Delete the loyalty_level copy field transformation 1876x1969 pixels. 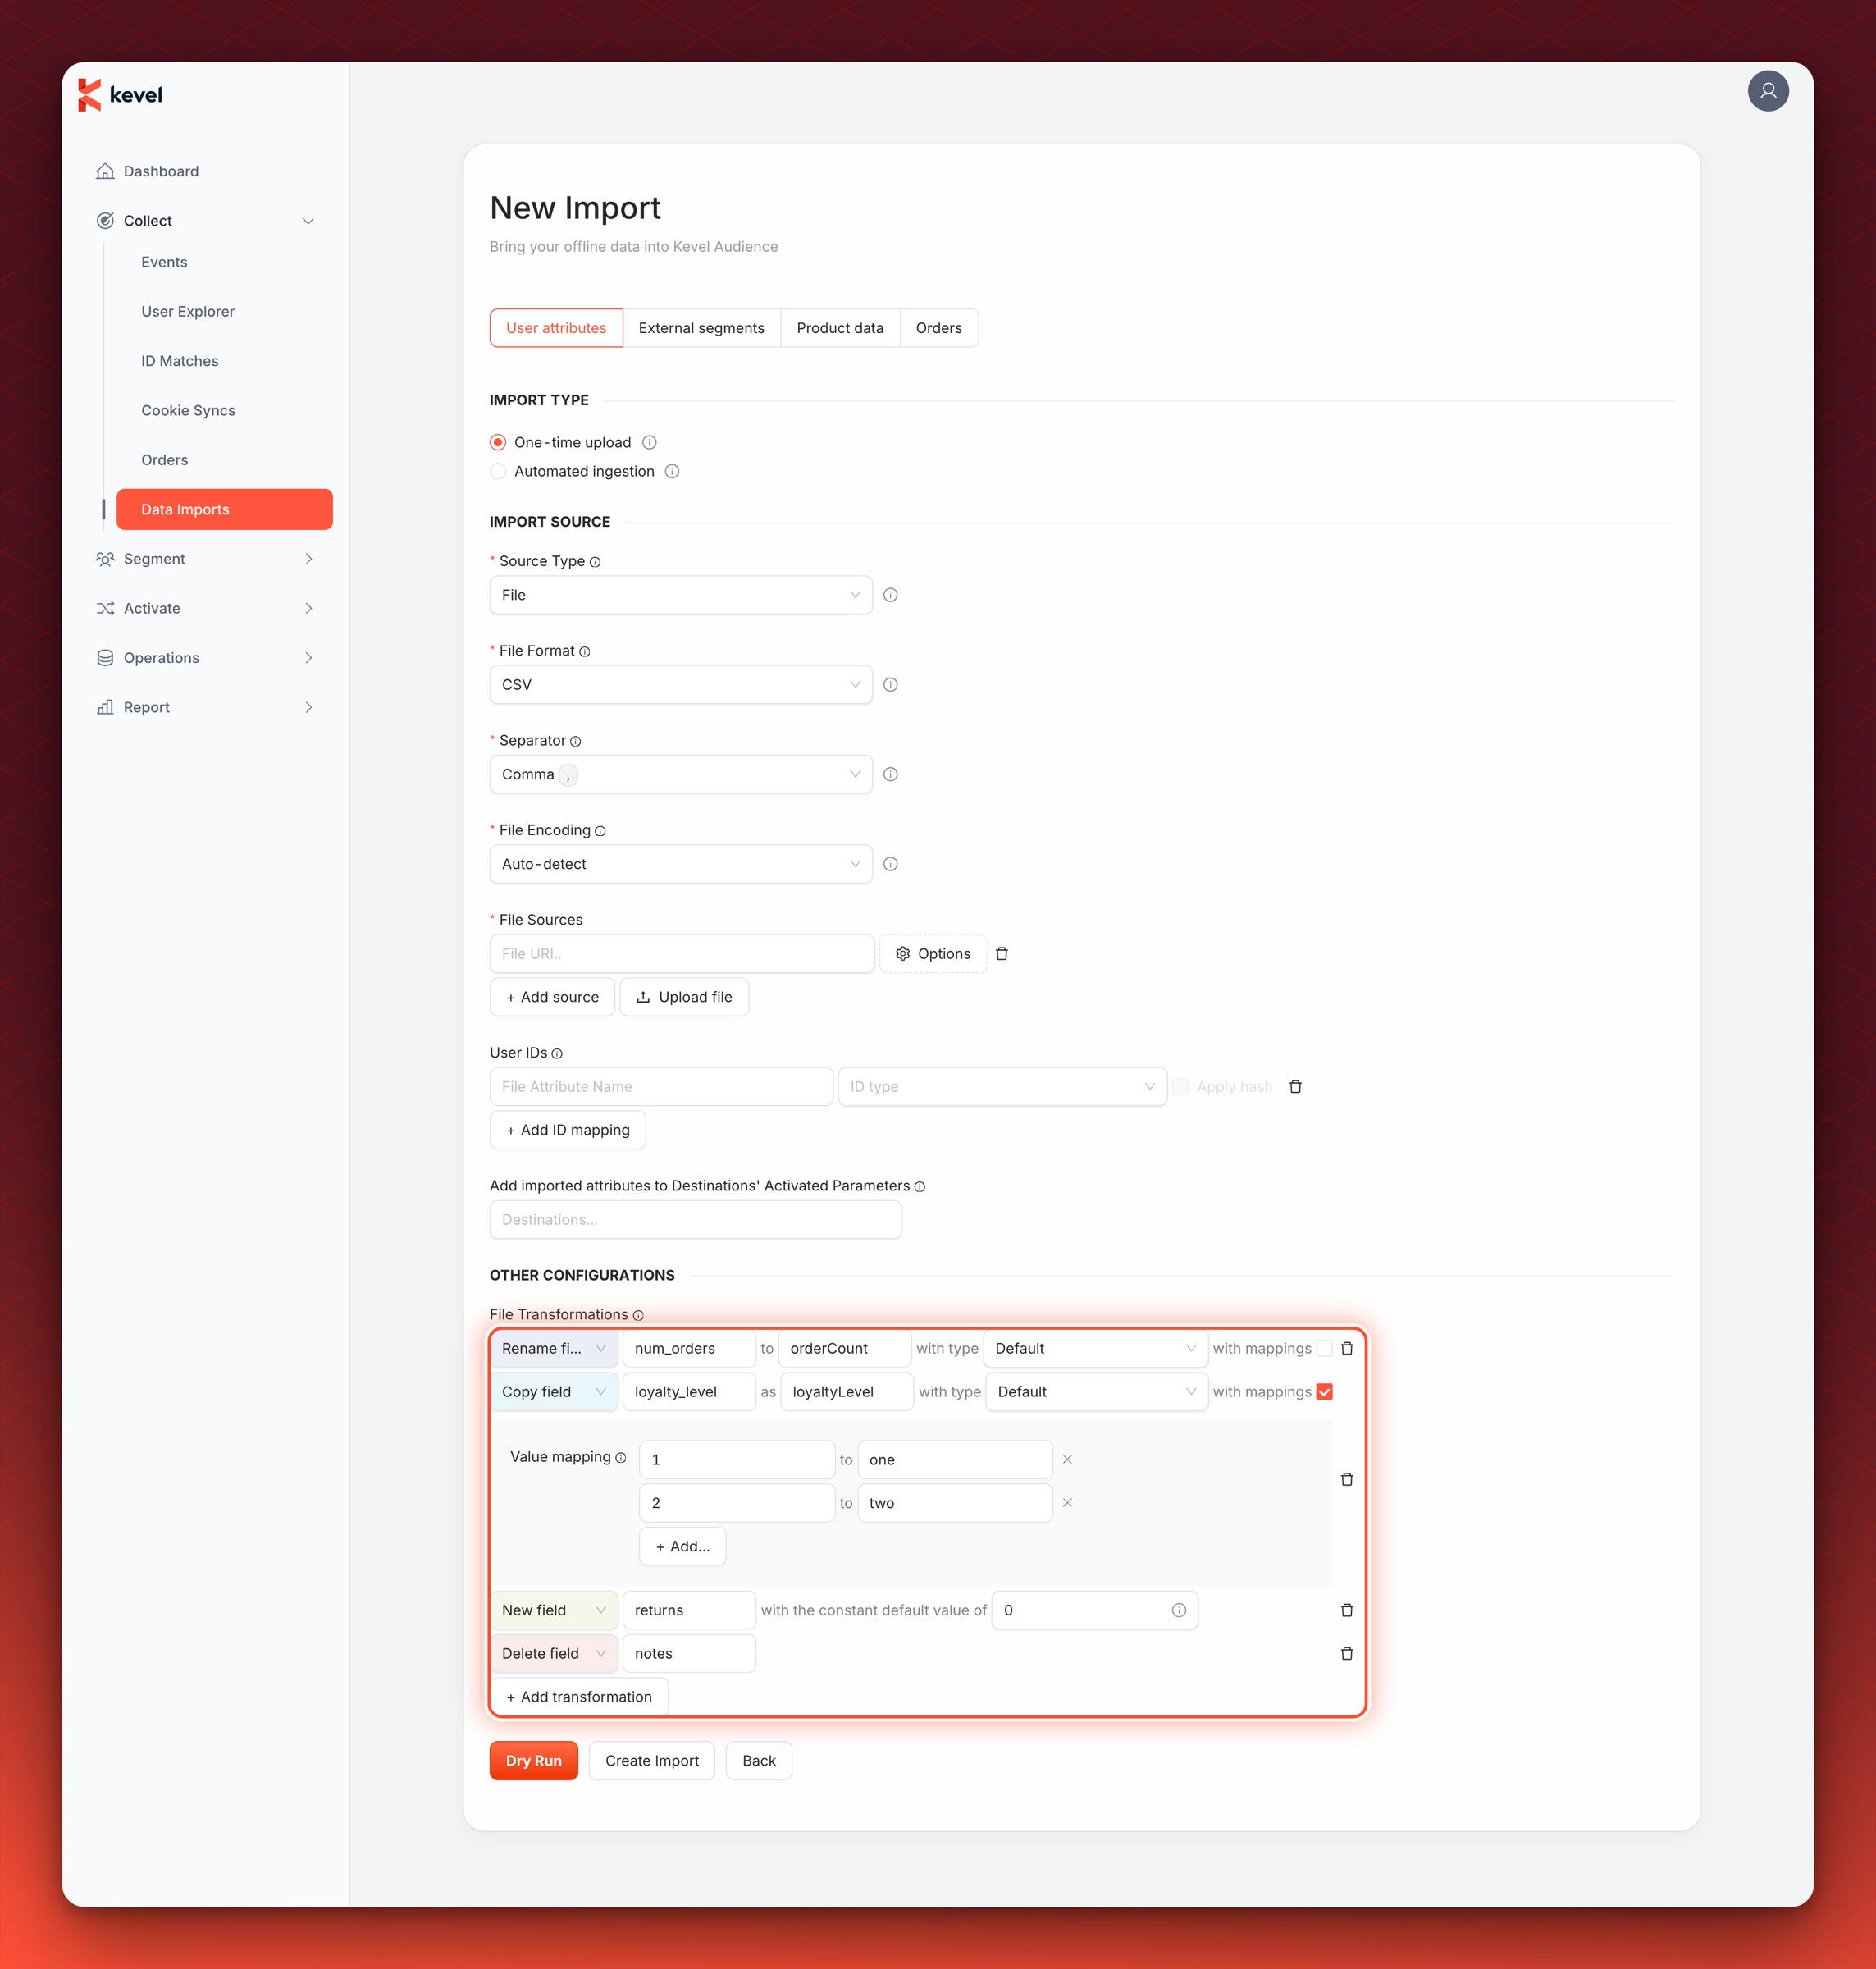[1346, 1479]
